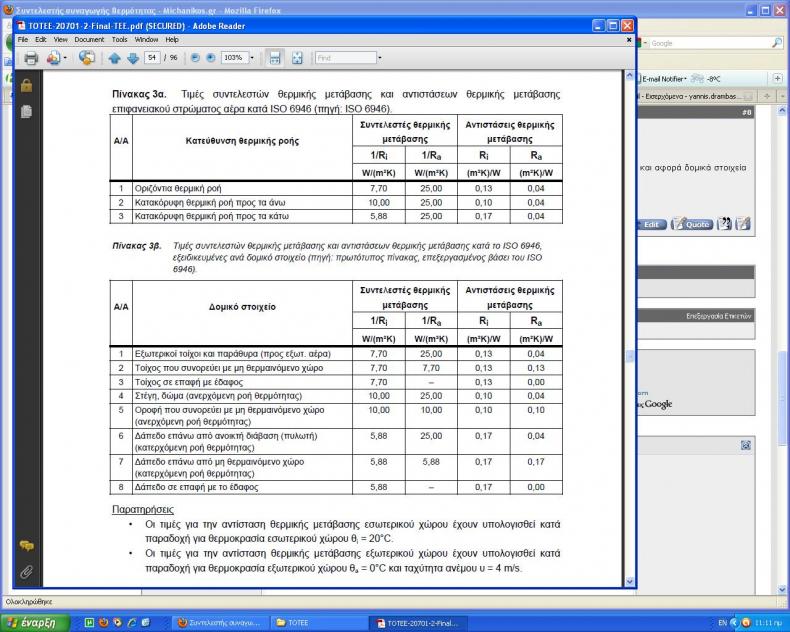Open the dropdown beside the collaboration icon
790x632 pixels.
65,58
